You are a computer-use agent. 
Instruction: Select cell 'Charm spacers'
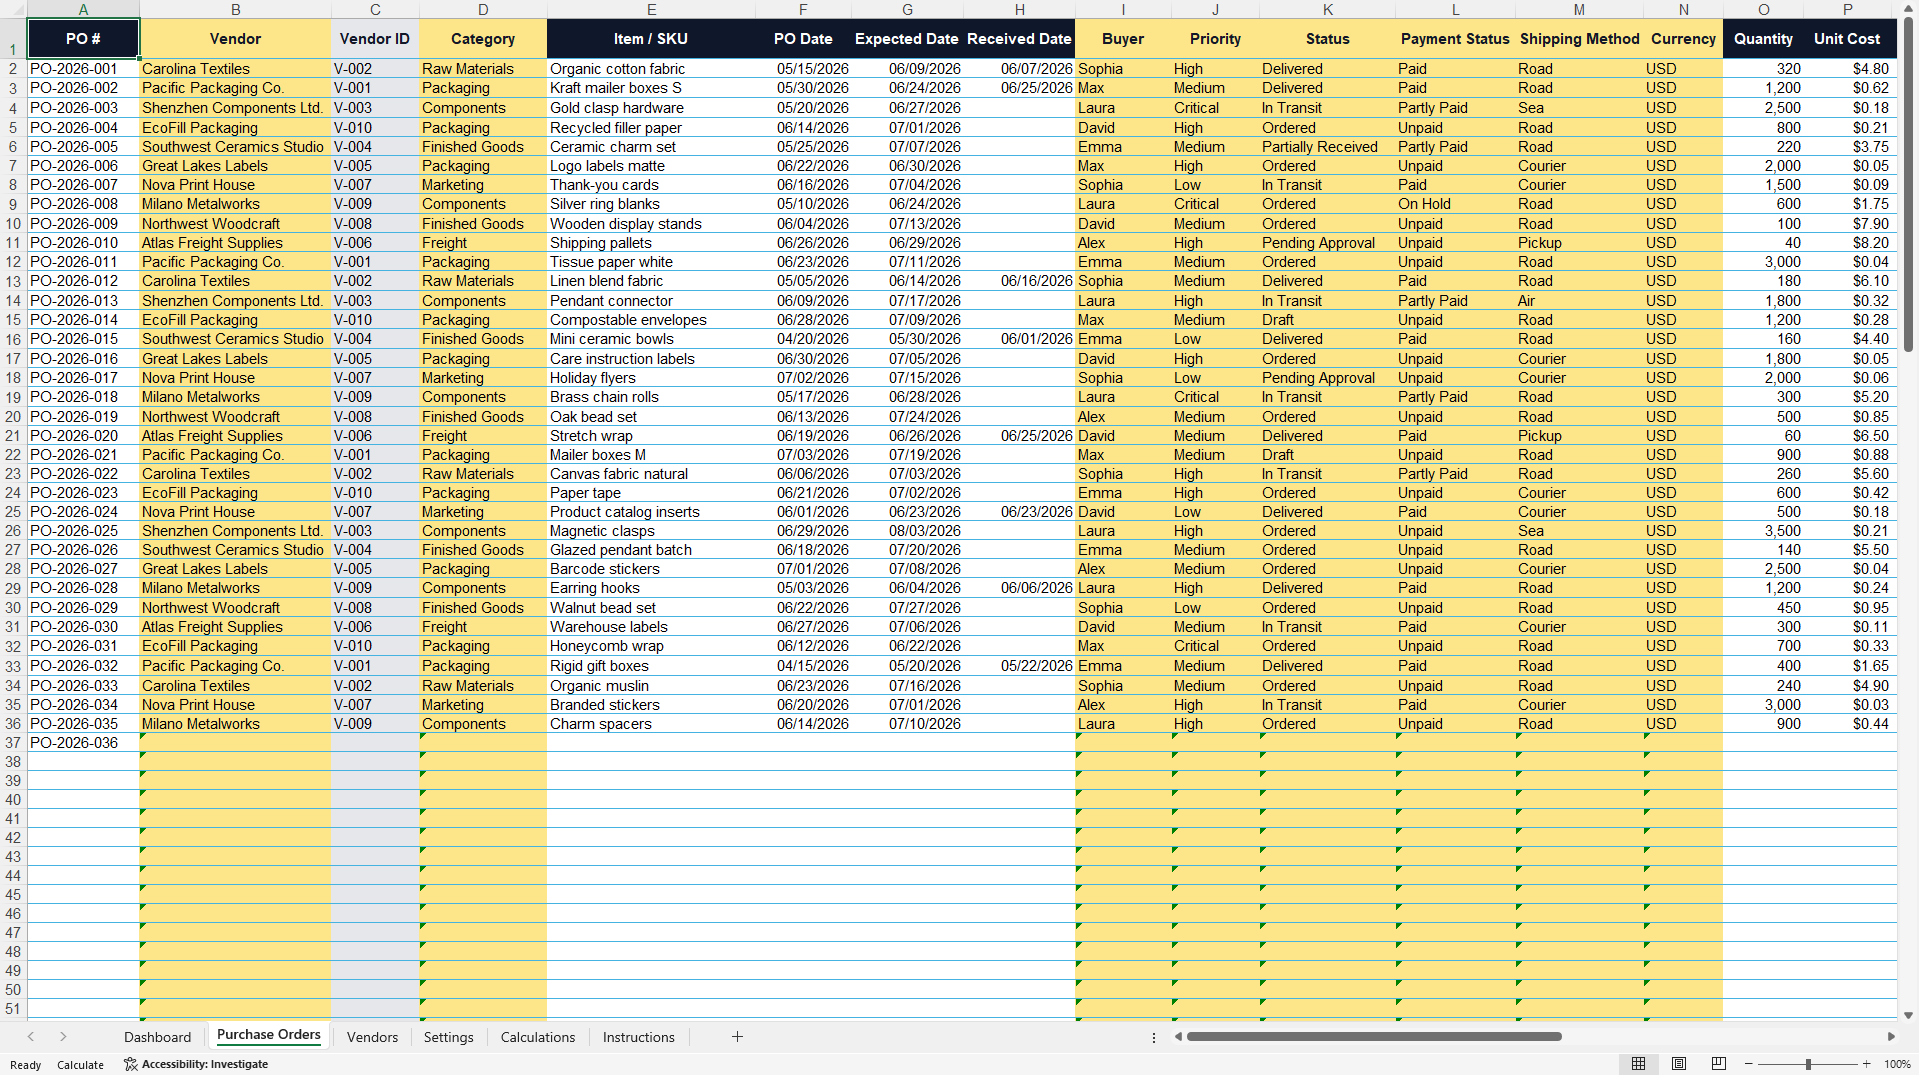(651, 724)
